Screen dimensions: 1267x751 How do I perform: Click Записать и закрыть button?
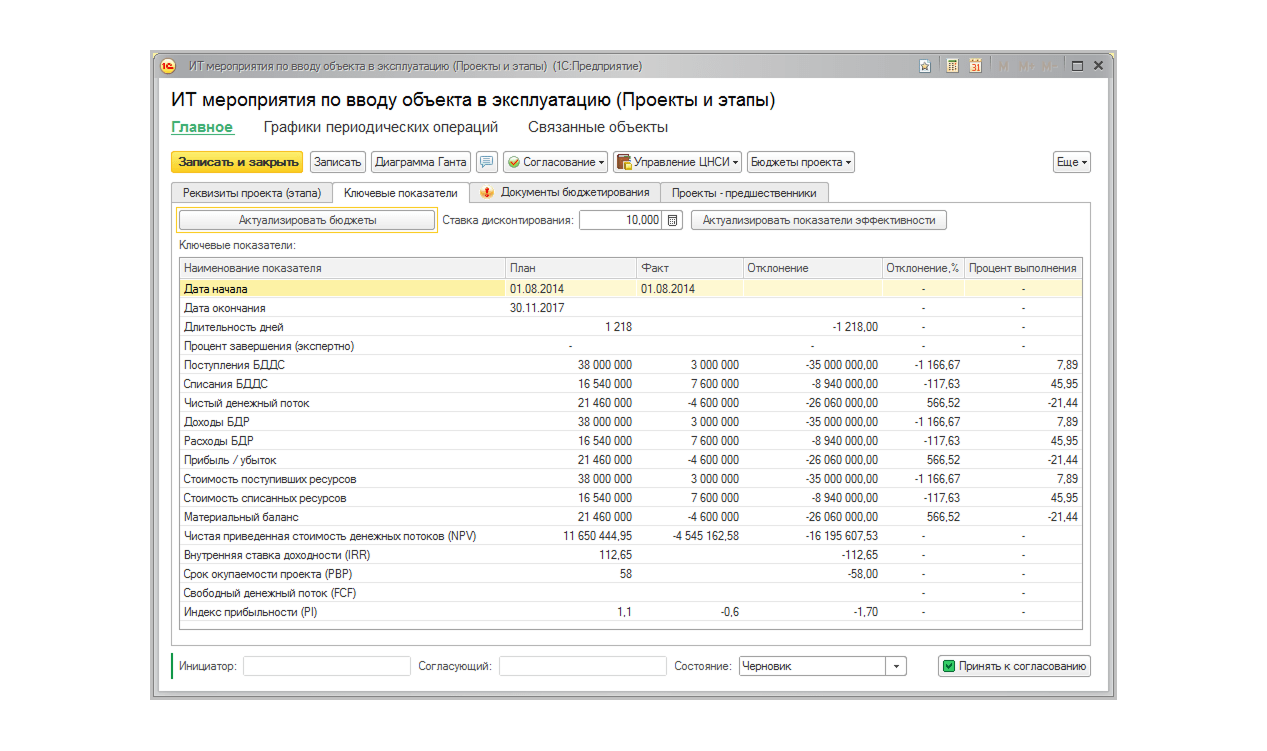point(238,162)
